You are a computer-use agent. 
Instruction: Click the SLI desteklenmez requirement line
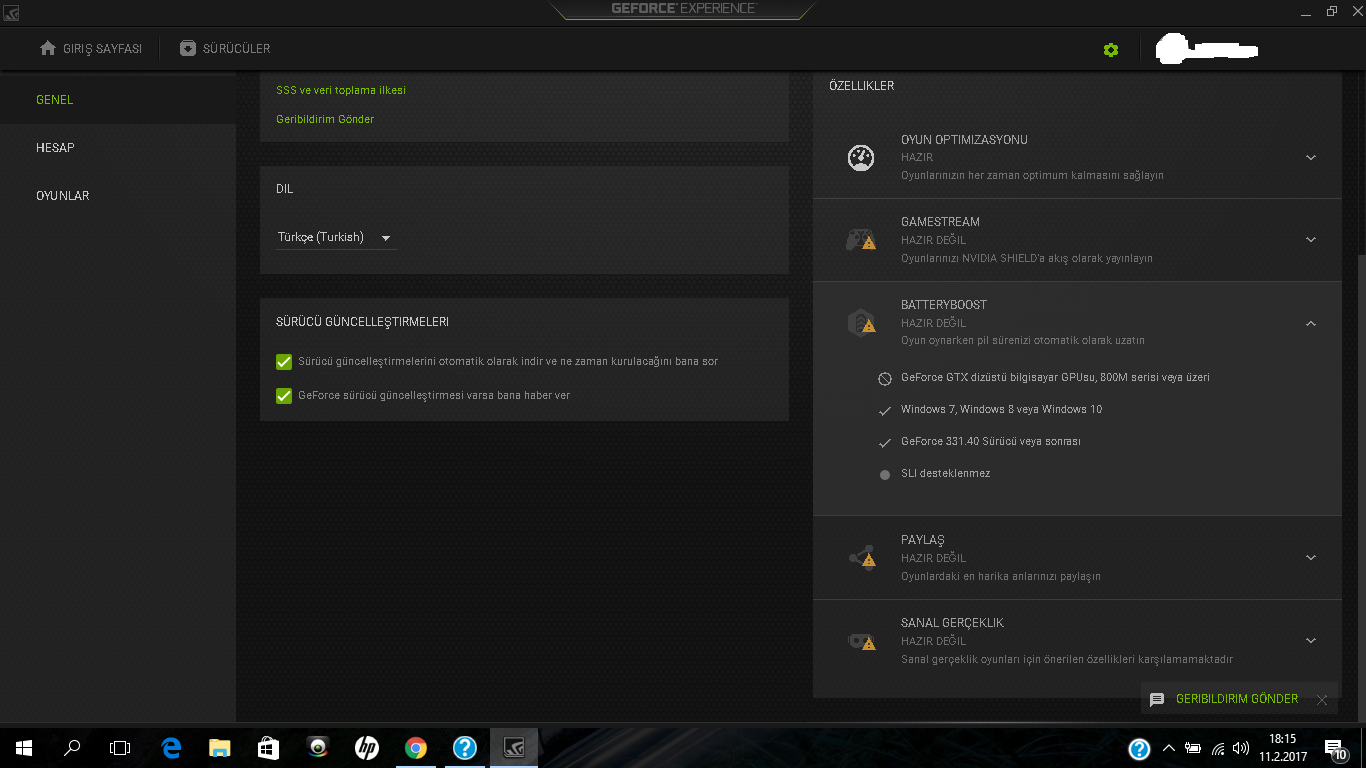pyautogui.click(x=945, y=474)
